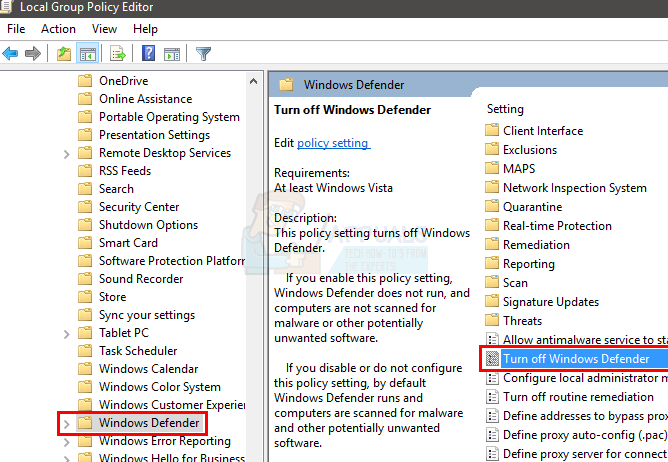This screenshot has width=668, height=462.
Task: Toggle the Show/Hide Action Pane icon
Action: point(171,53)
